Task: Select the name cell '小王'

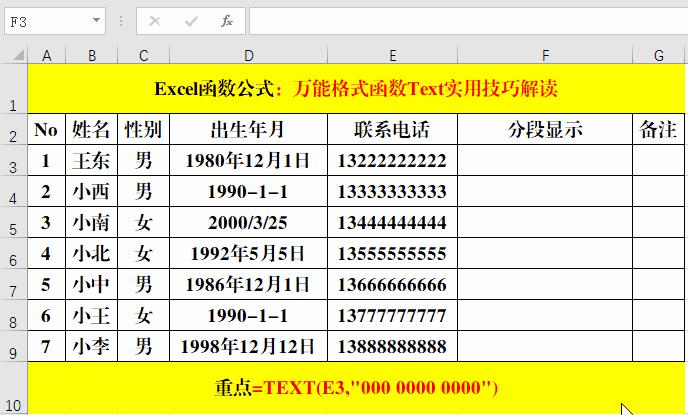Action: click(91, 315)
